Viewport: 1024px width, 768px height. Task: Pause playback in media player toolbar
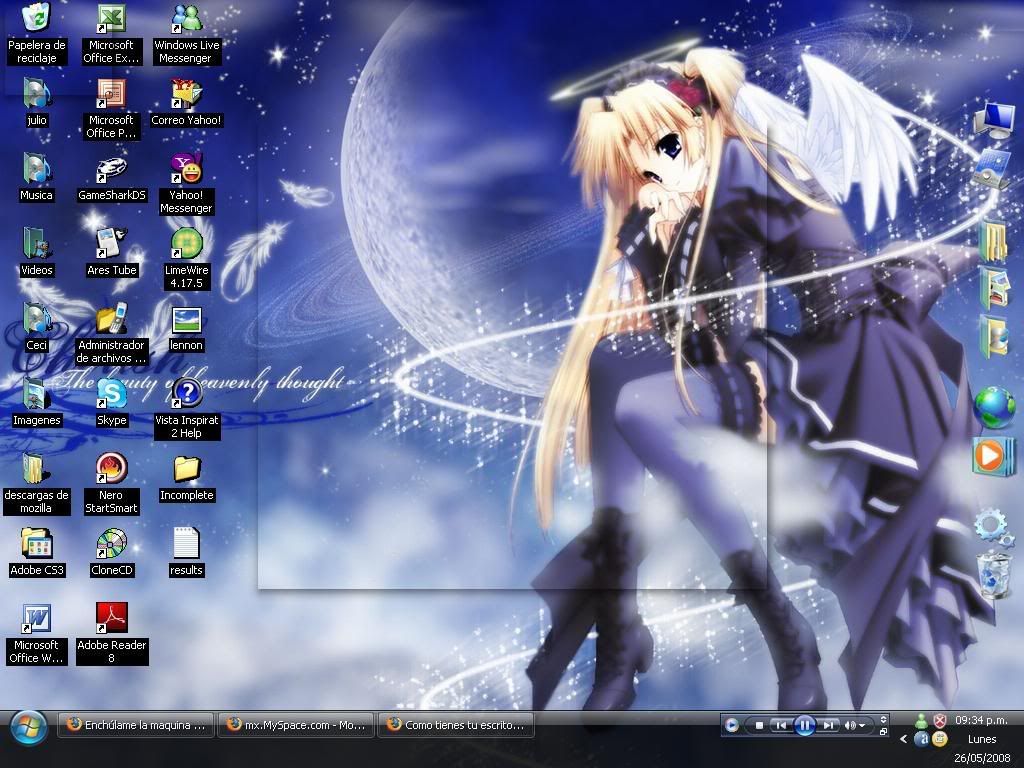coord(805,725)
